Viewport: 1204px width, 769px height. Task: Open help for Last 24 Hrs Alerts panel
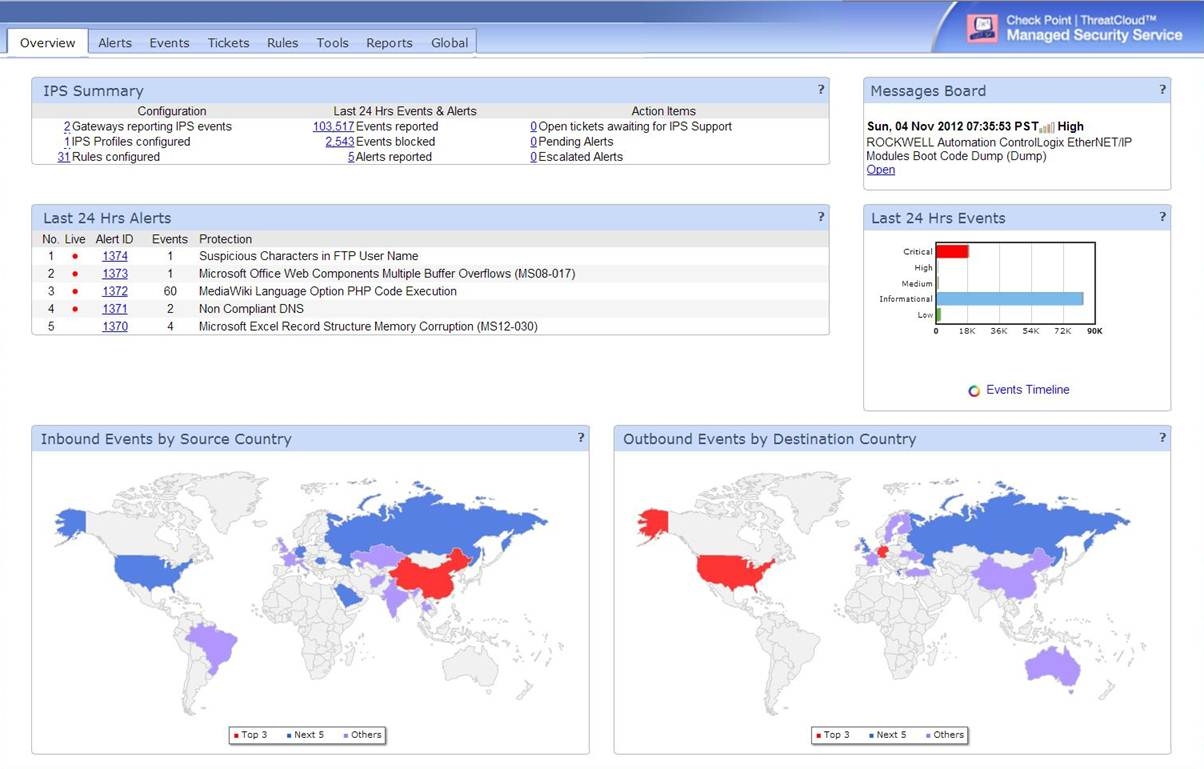[821, 216]
